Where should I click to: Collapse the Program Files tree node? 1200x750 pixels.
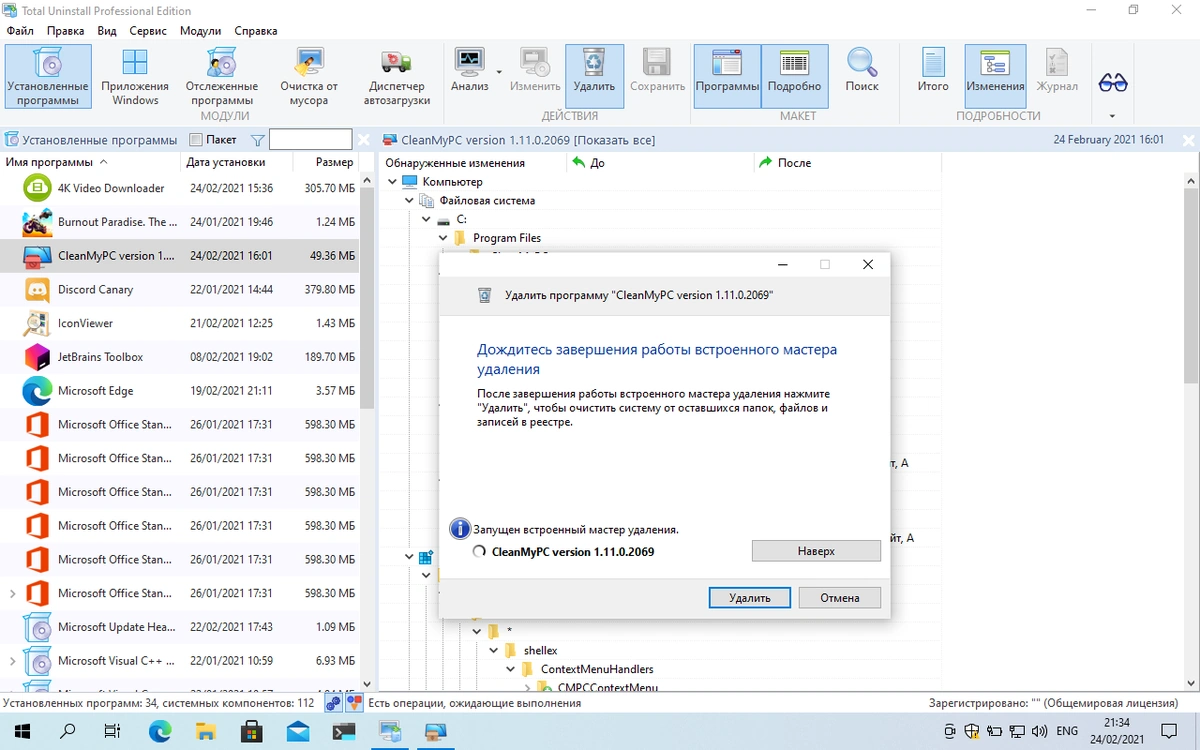[443, 238]
